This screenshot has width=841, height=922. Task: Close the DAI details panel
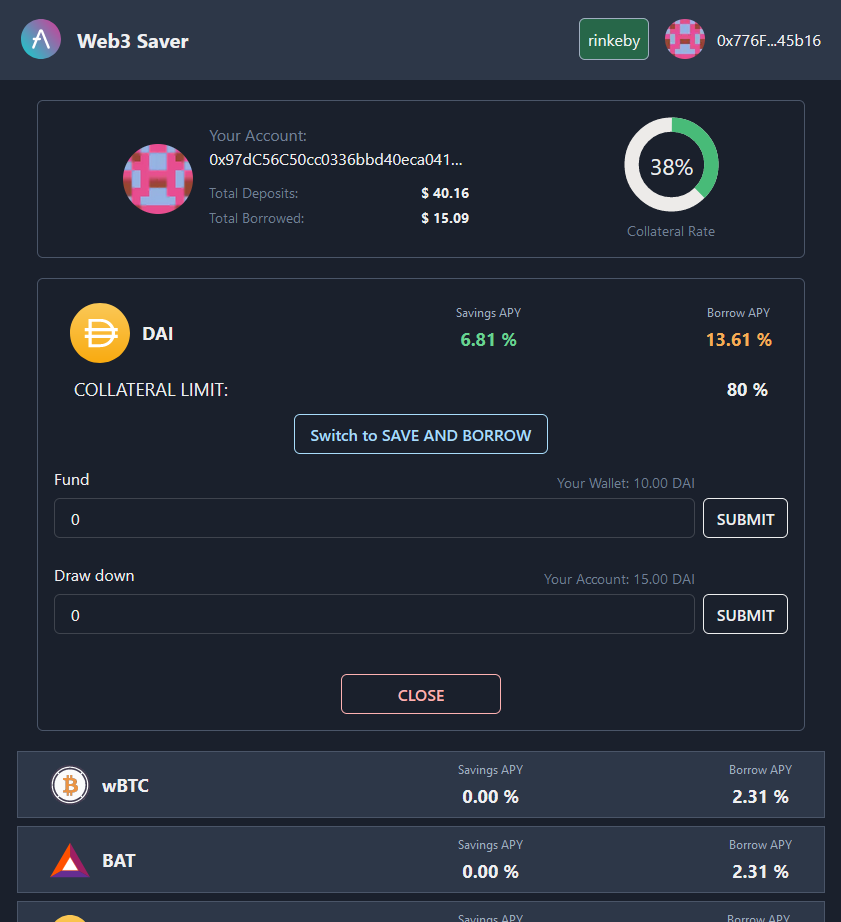421,695
